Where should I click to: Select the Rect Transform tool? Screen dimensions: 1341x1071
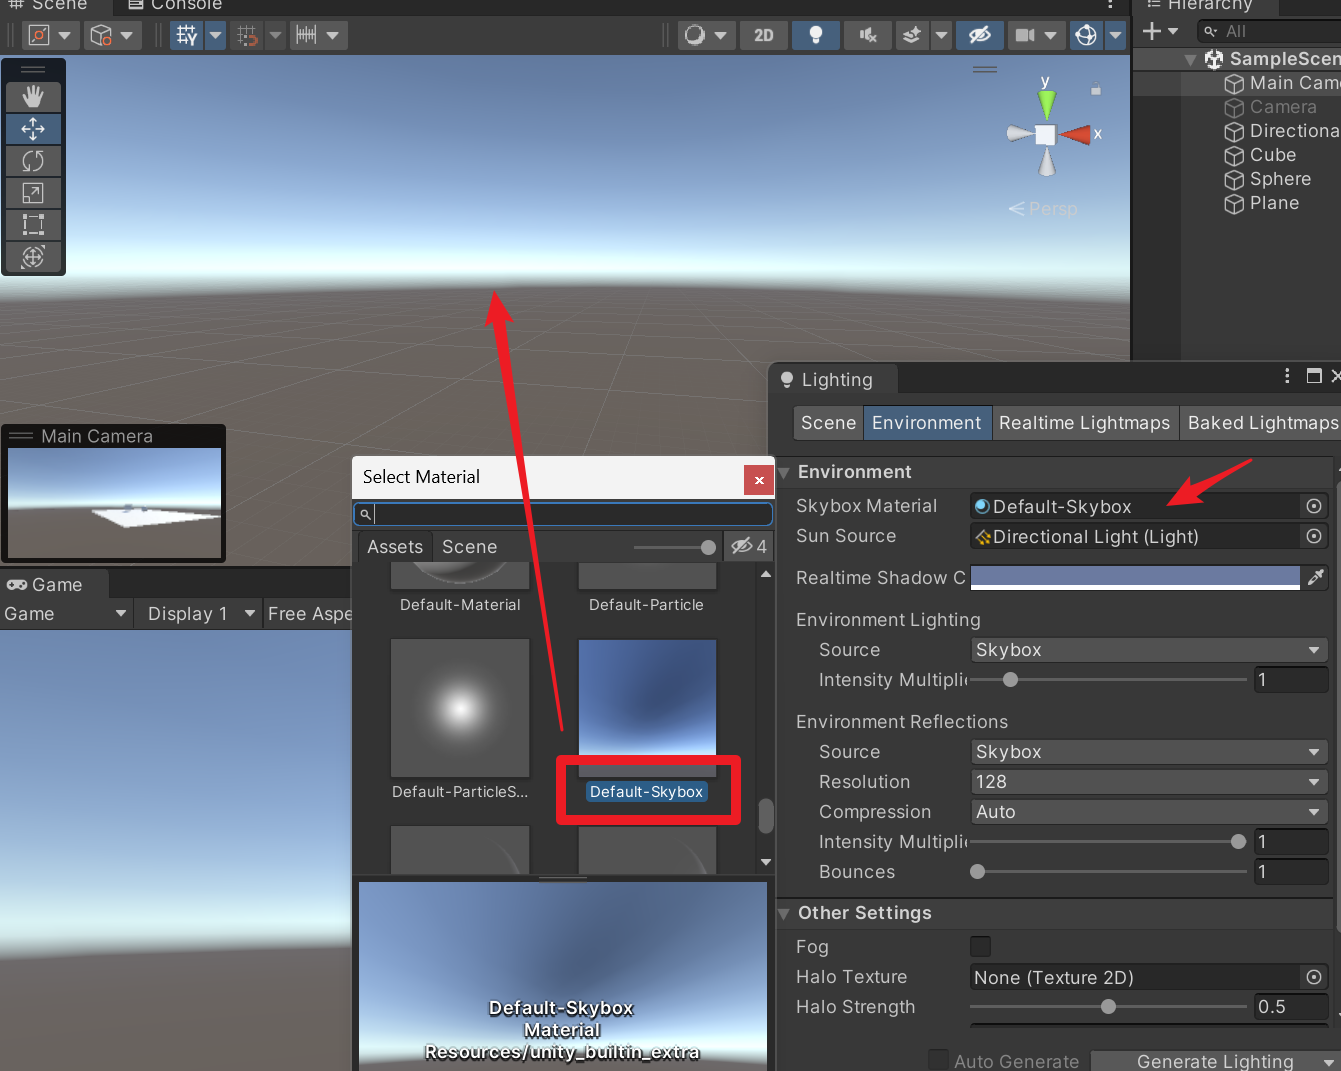pos(33,224)
